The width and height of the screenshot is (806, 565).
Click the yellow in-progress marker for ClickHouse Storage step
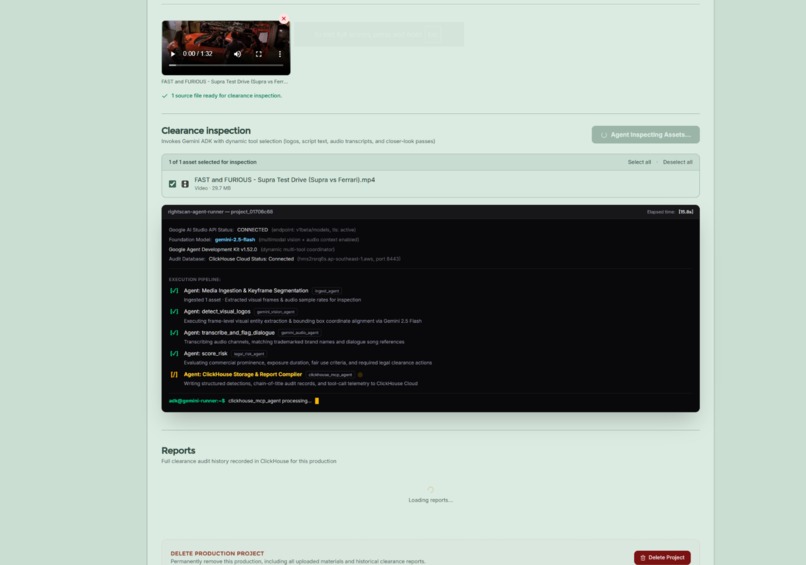[174, 374]
